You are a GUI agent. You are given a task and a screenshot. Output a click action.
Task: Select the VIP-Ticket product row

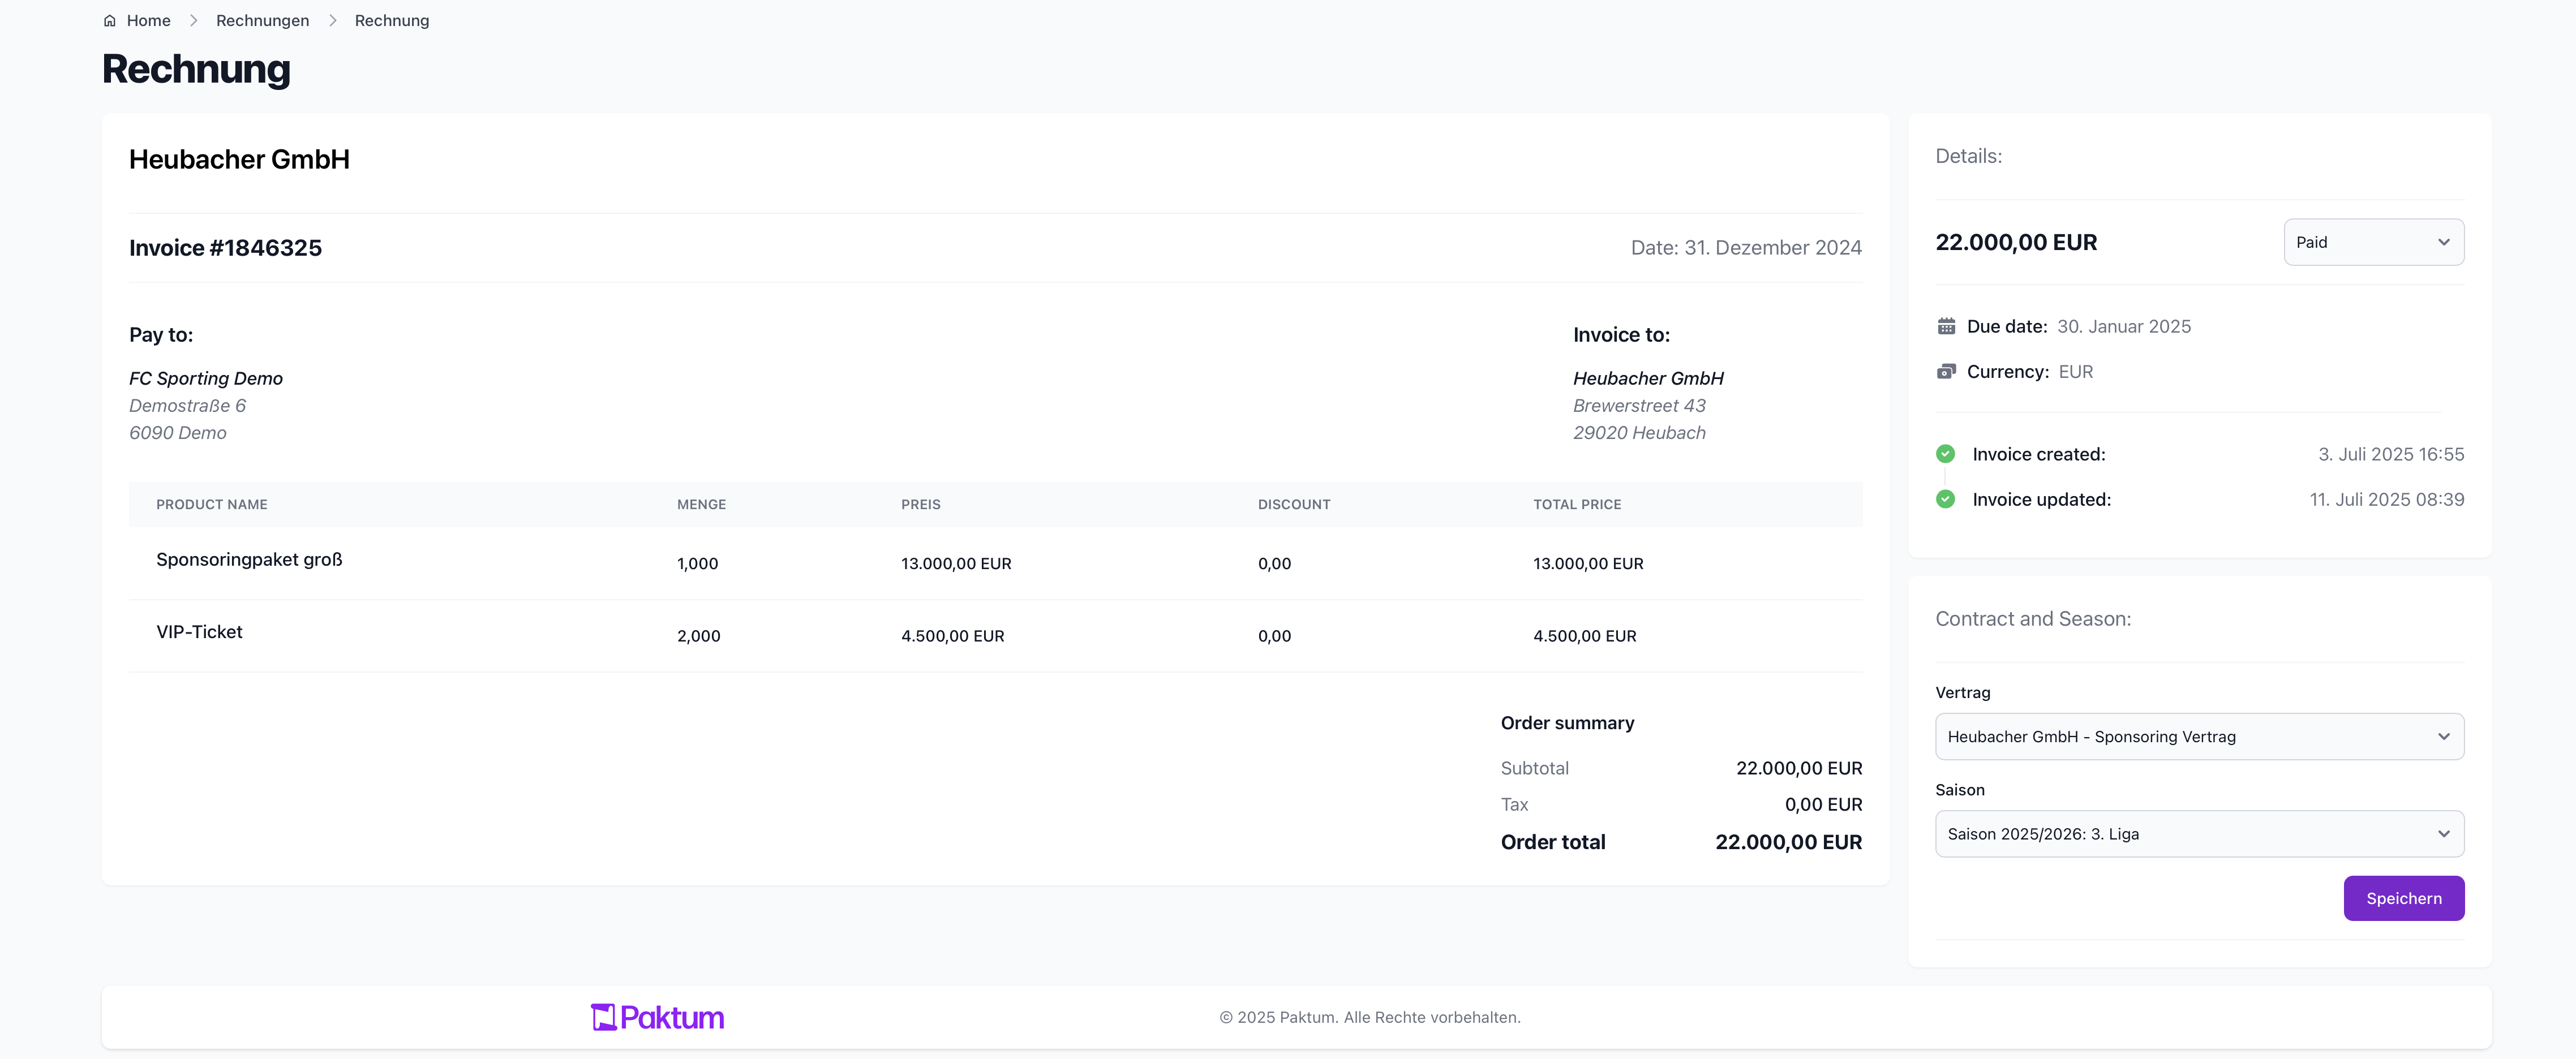click(x=995, y=636)
